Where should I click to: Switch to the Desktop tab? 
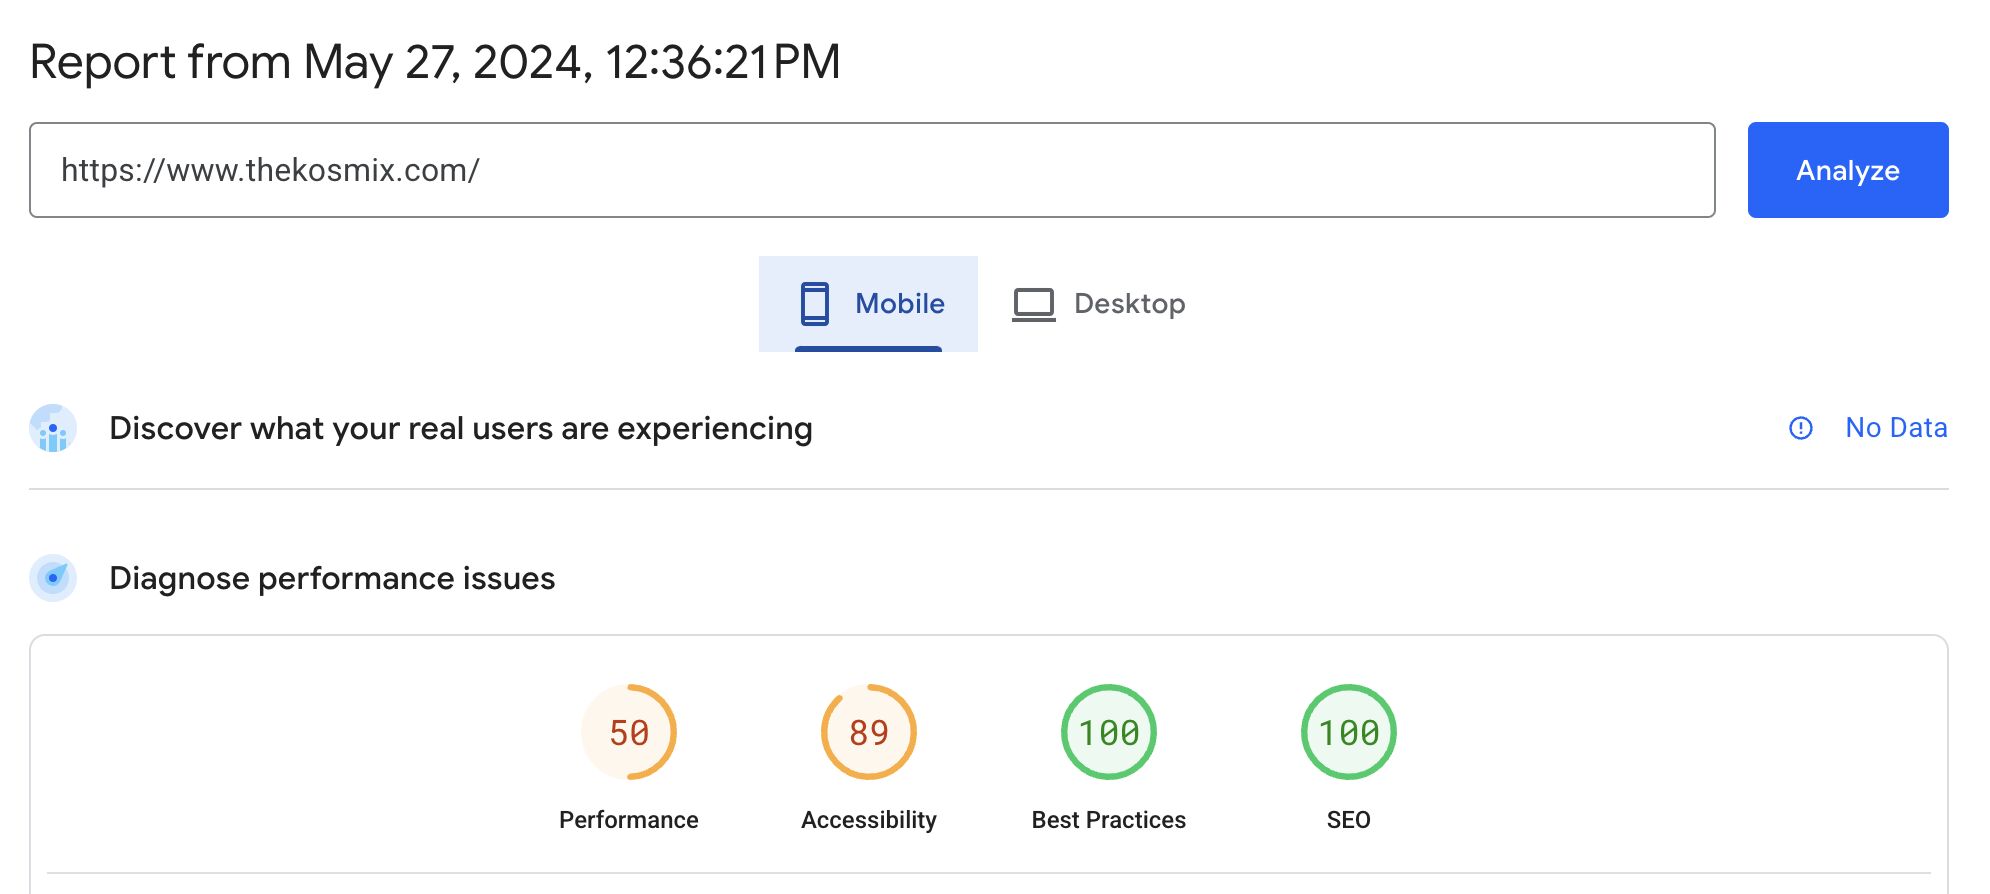click(1098, 304)
